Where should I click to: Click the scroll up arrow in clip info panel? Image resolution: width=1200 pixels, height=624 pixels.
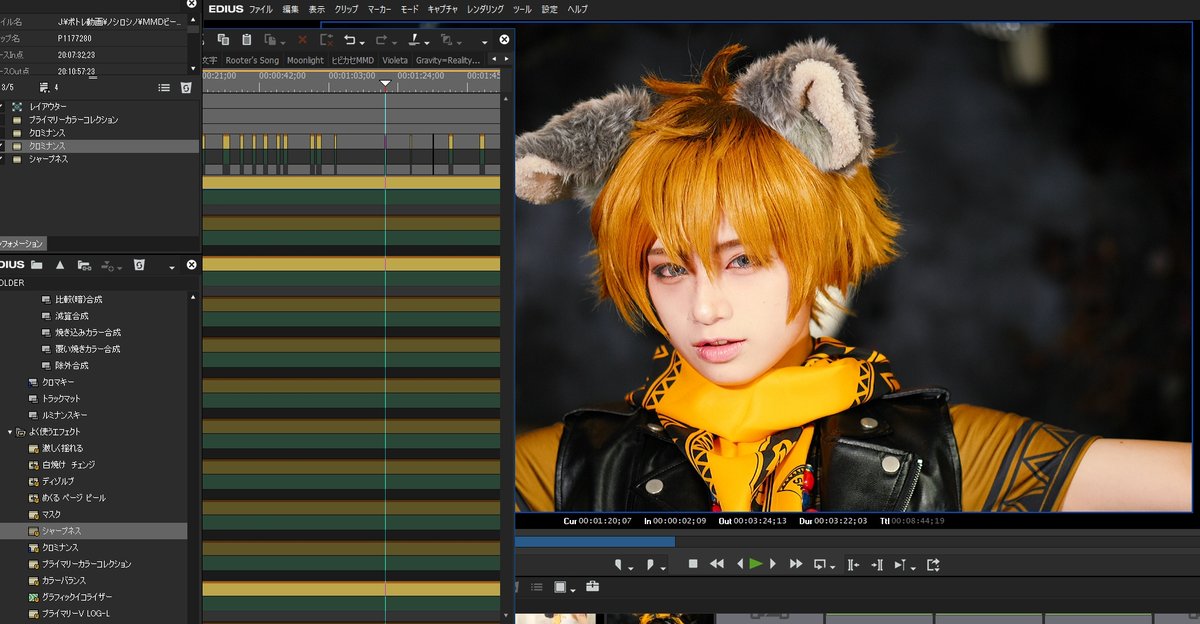point(193,20)
